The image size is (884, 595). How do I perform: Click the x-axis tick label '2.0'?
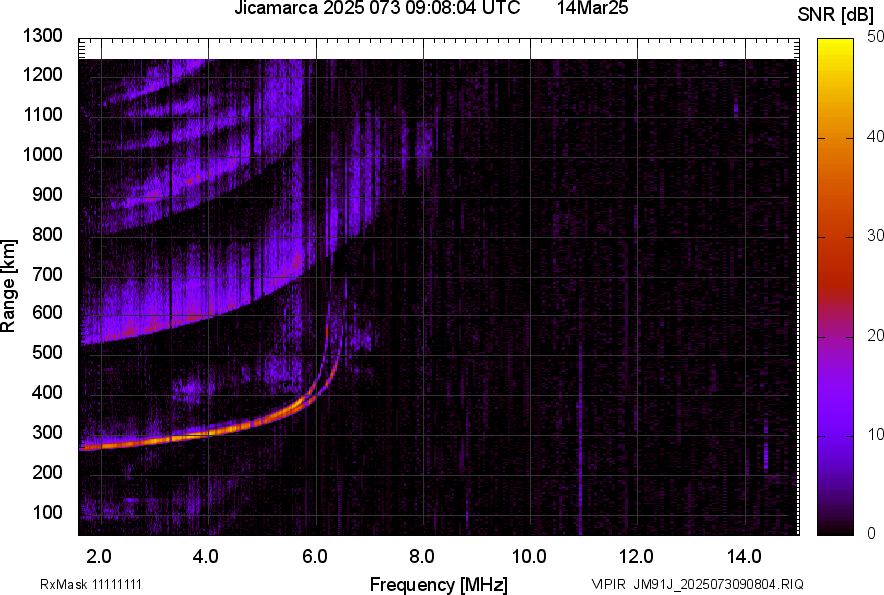99,557
